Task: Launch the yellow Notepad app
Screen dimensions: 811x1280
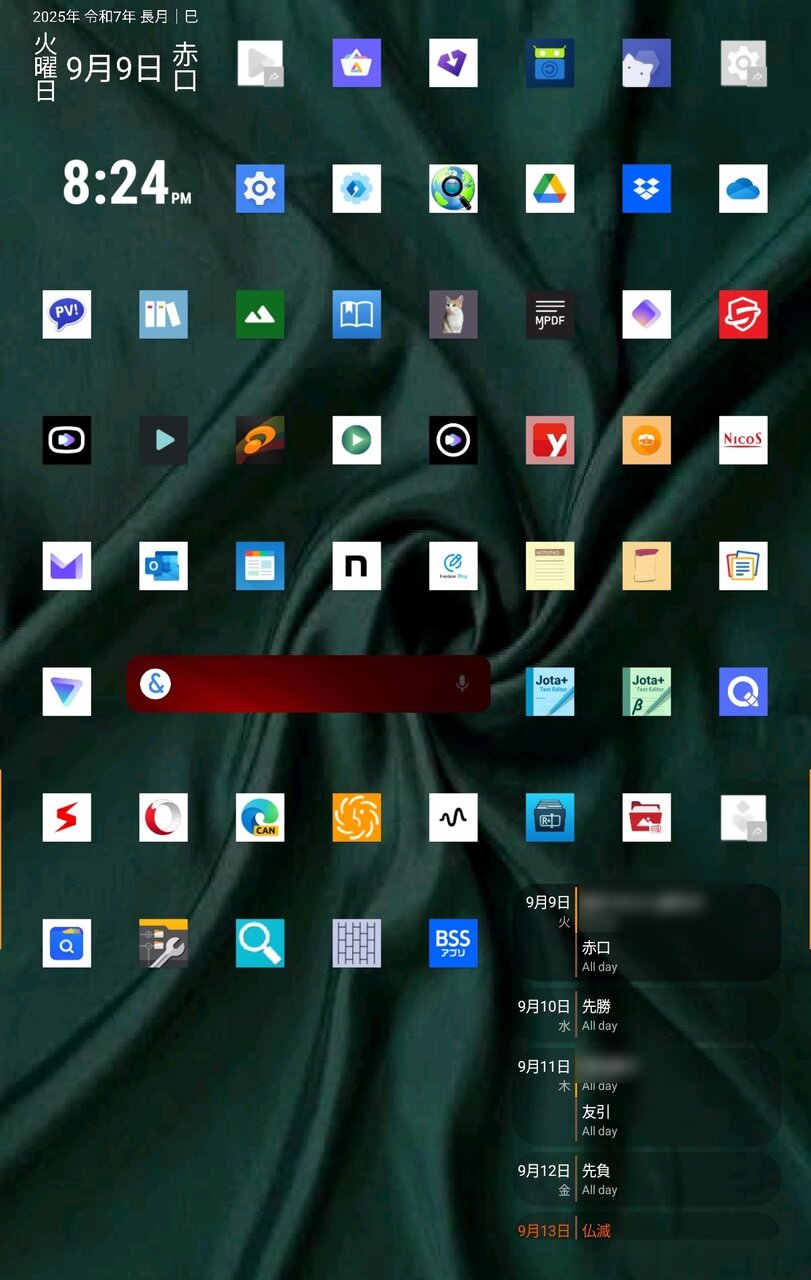Action: [550, 566]
